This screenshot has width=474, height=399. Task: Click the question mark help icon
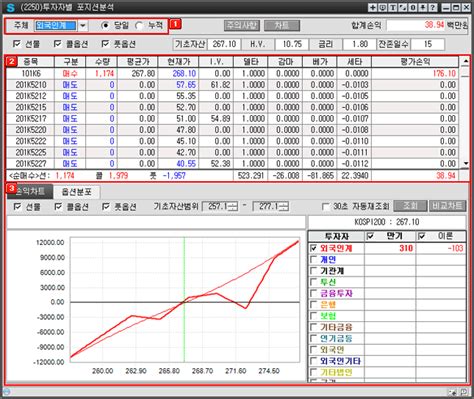[x=432, y=7]
